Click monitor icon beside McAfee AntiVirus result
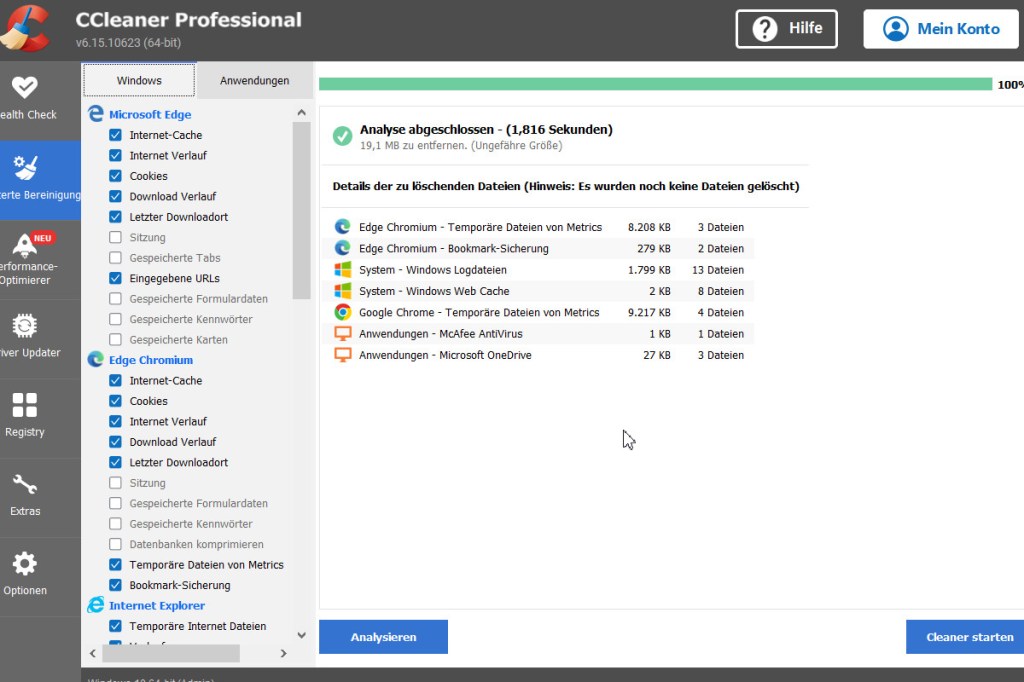This screenshot has height=682, width=1024. [342, 333]
